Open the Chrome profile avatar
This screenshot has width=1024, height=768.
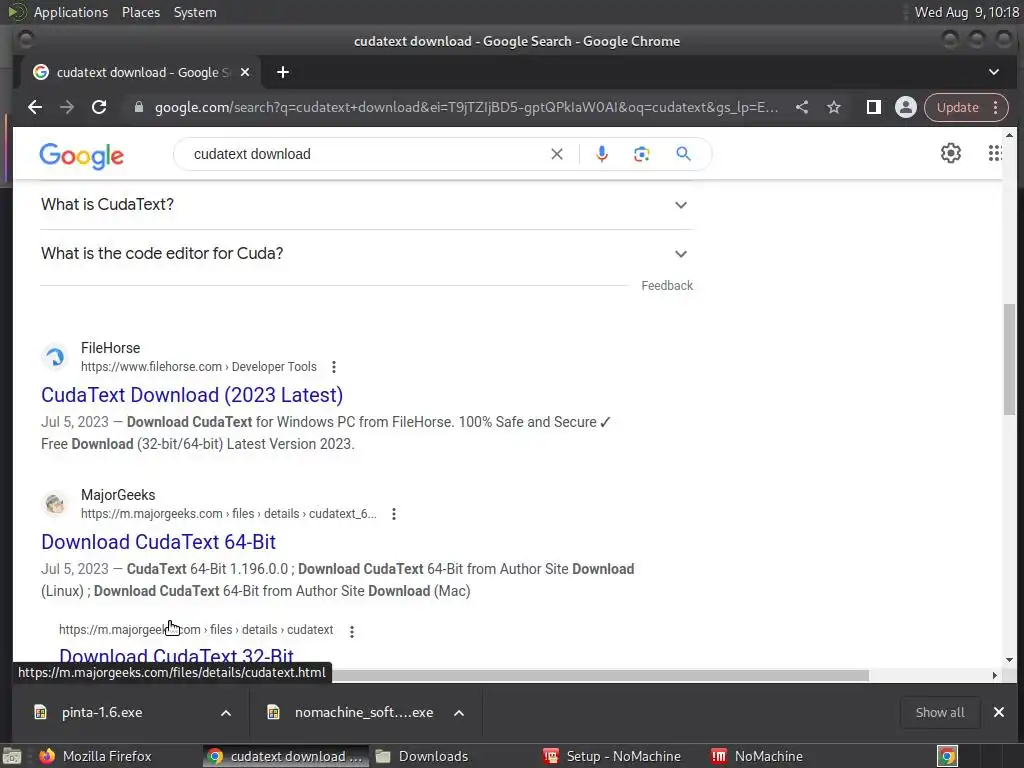[x=906, y=108]
